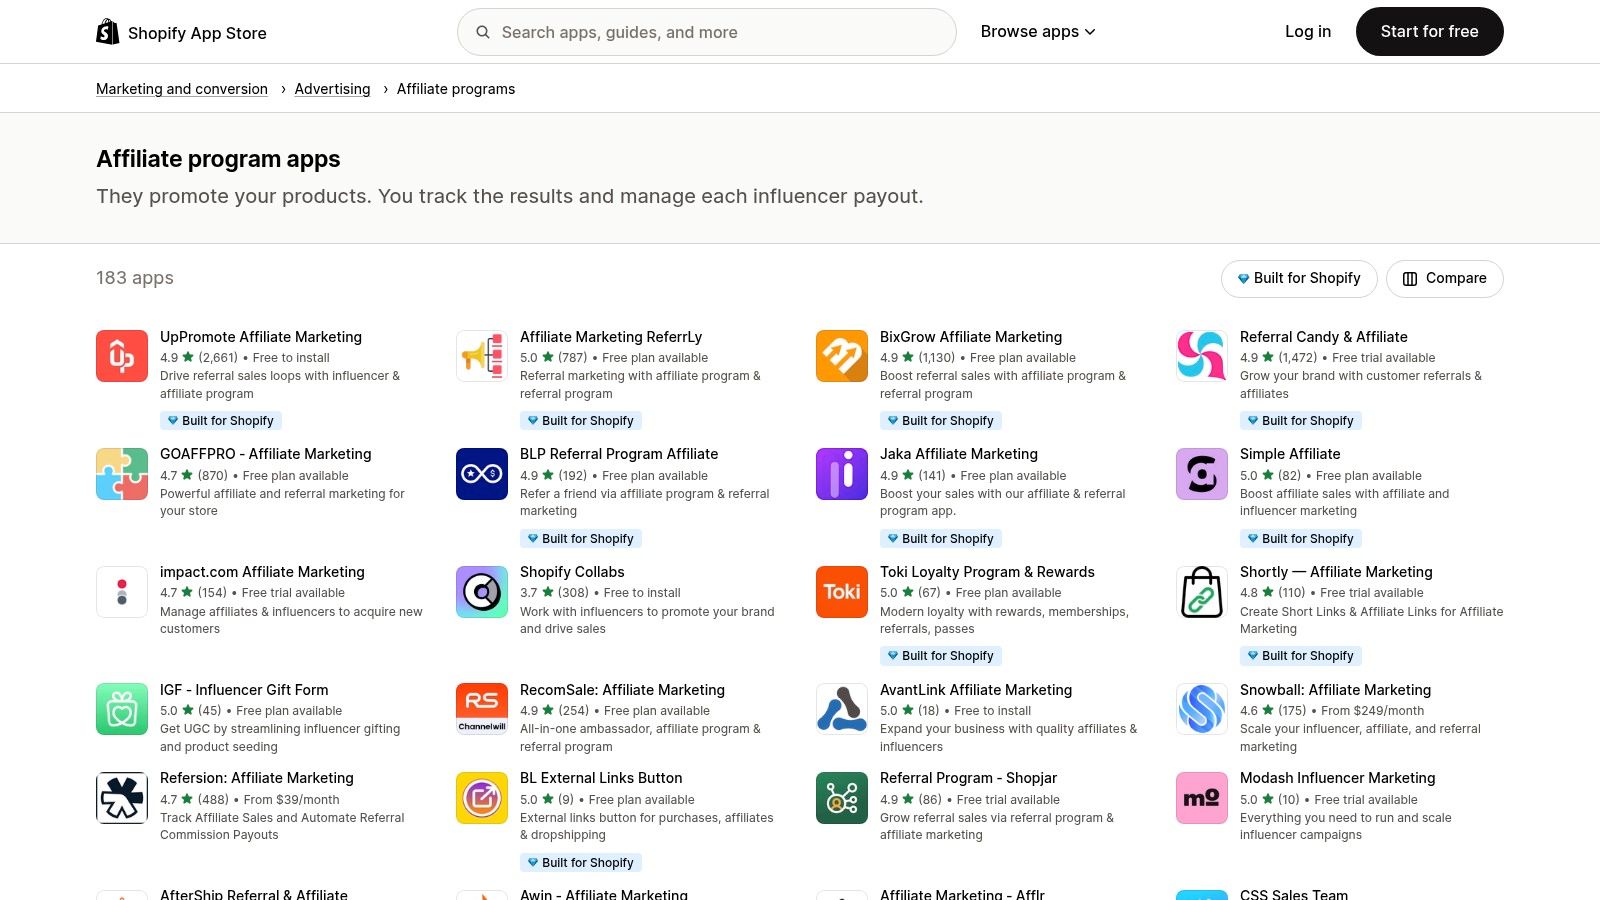
Task: Click the Compare button
Action: tap(1444, 278)
